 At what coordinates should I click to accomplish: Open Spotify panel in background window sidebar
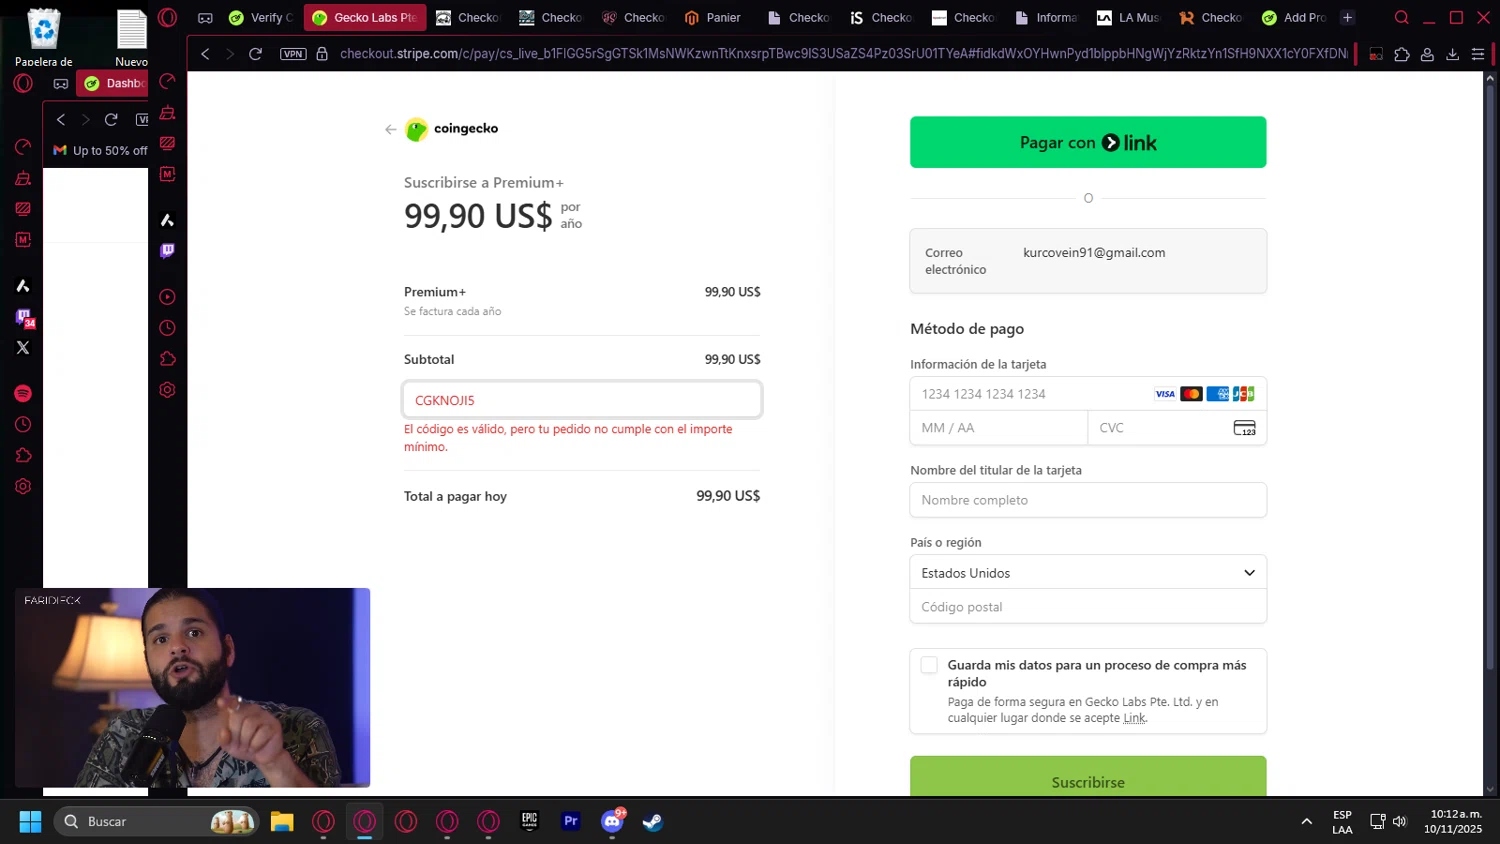[x=23, y=394]
